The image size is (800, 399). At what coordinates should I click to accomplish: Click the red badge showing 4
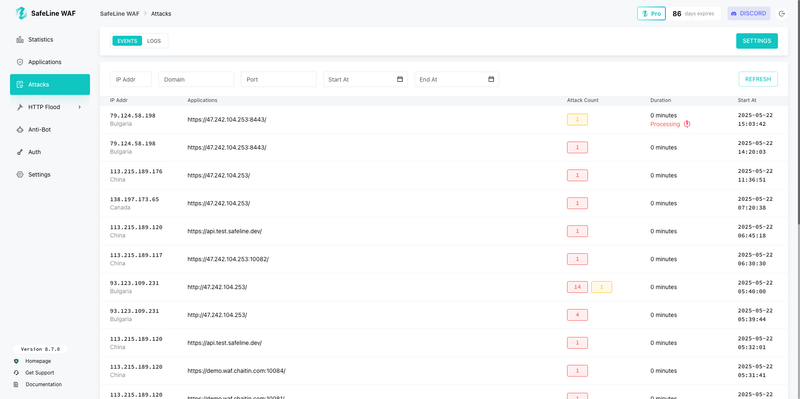(577, 315)
